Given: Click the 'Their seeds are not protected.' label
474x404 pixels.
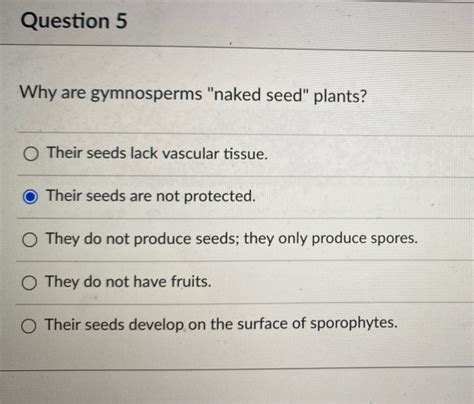Looking at the screenshot, I should (x=151, y=196).
